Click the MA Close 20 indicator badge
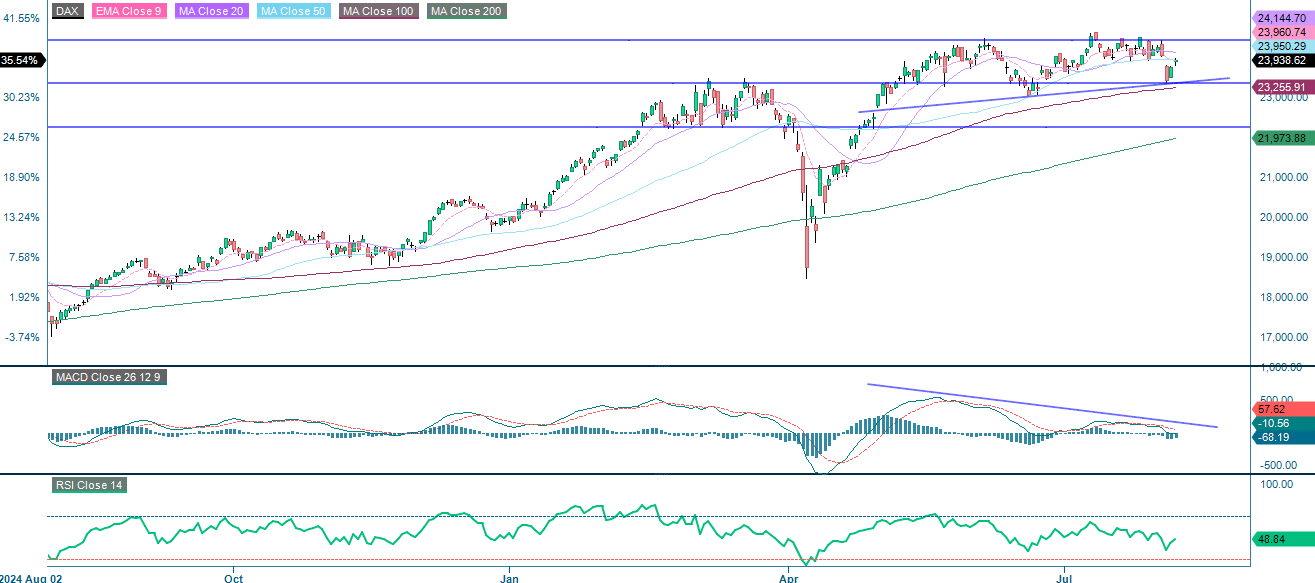The height and width of the screenshot is (583, 1315). coord(211,10)
